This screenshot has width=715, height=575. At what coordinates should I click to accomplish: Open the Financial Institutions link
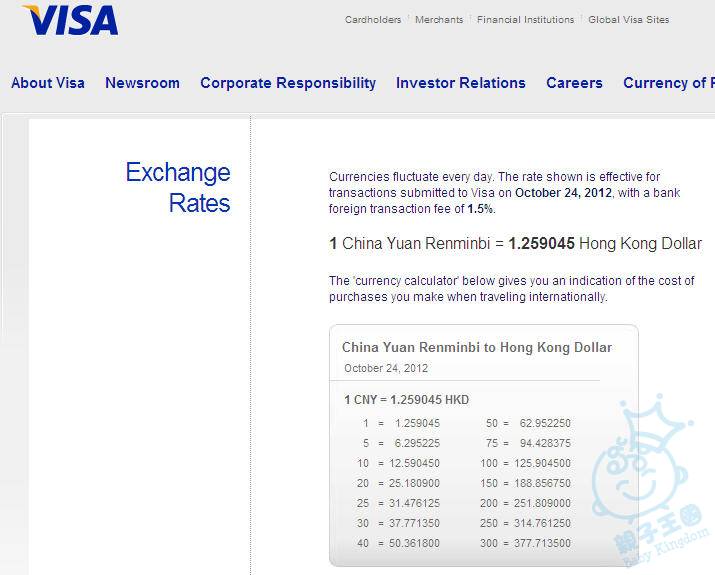(x=525, y=20)
